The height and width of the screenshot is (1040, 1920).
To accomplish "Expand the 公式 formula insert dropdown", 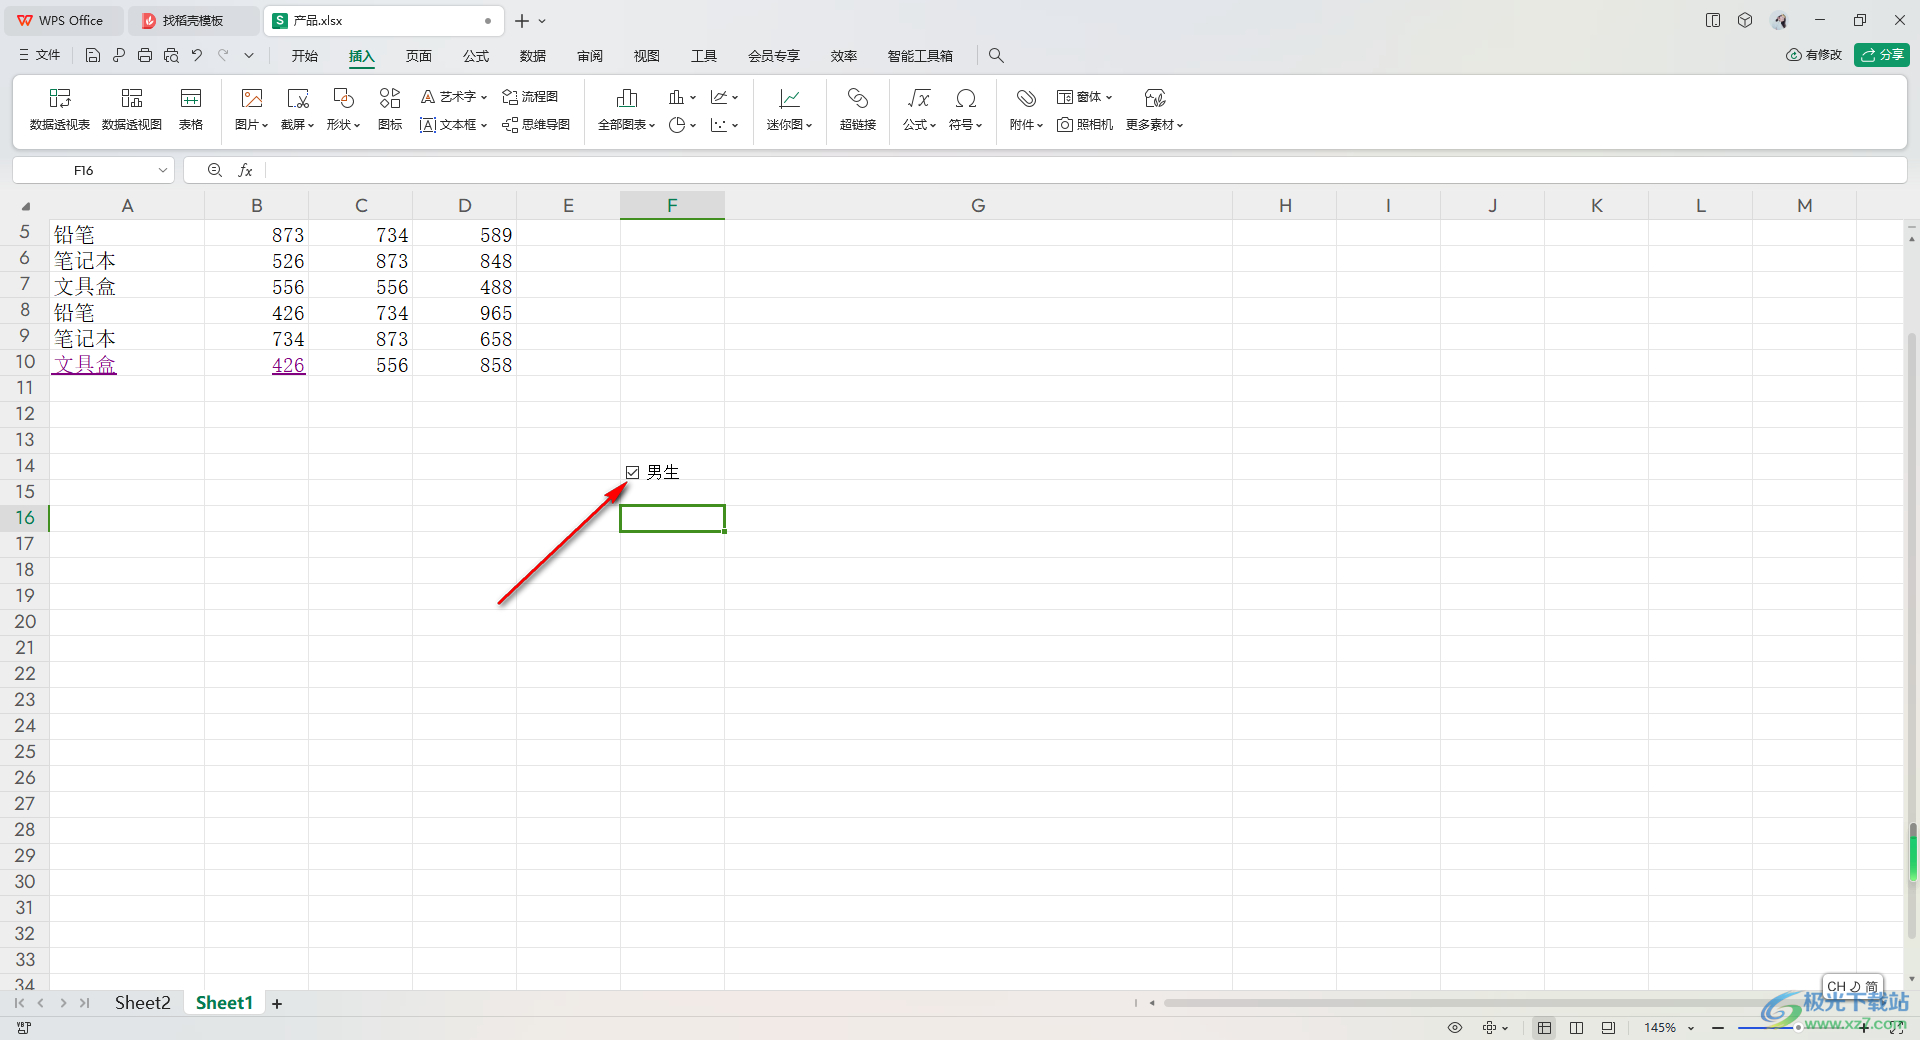I will [933, 125].
